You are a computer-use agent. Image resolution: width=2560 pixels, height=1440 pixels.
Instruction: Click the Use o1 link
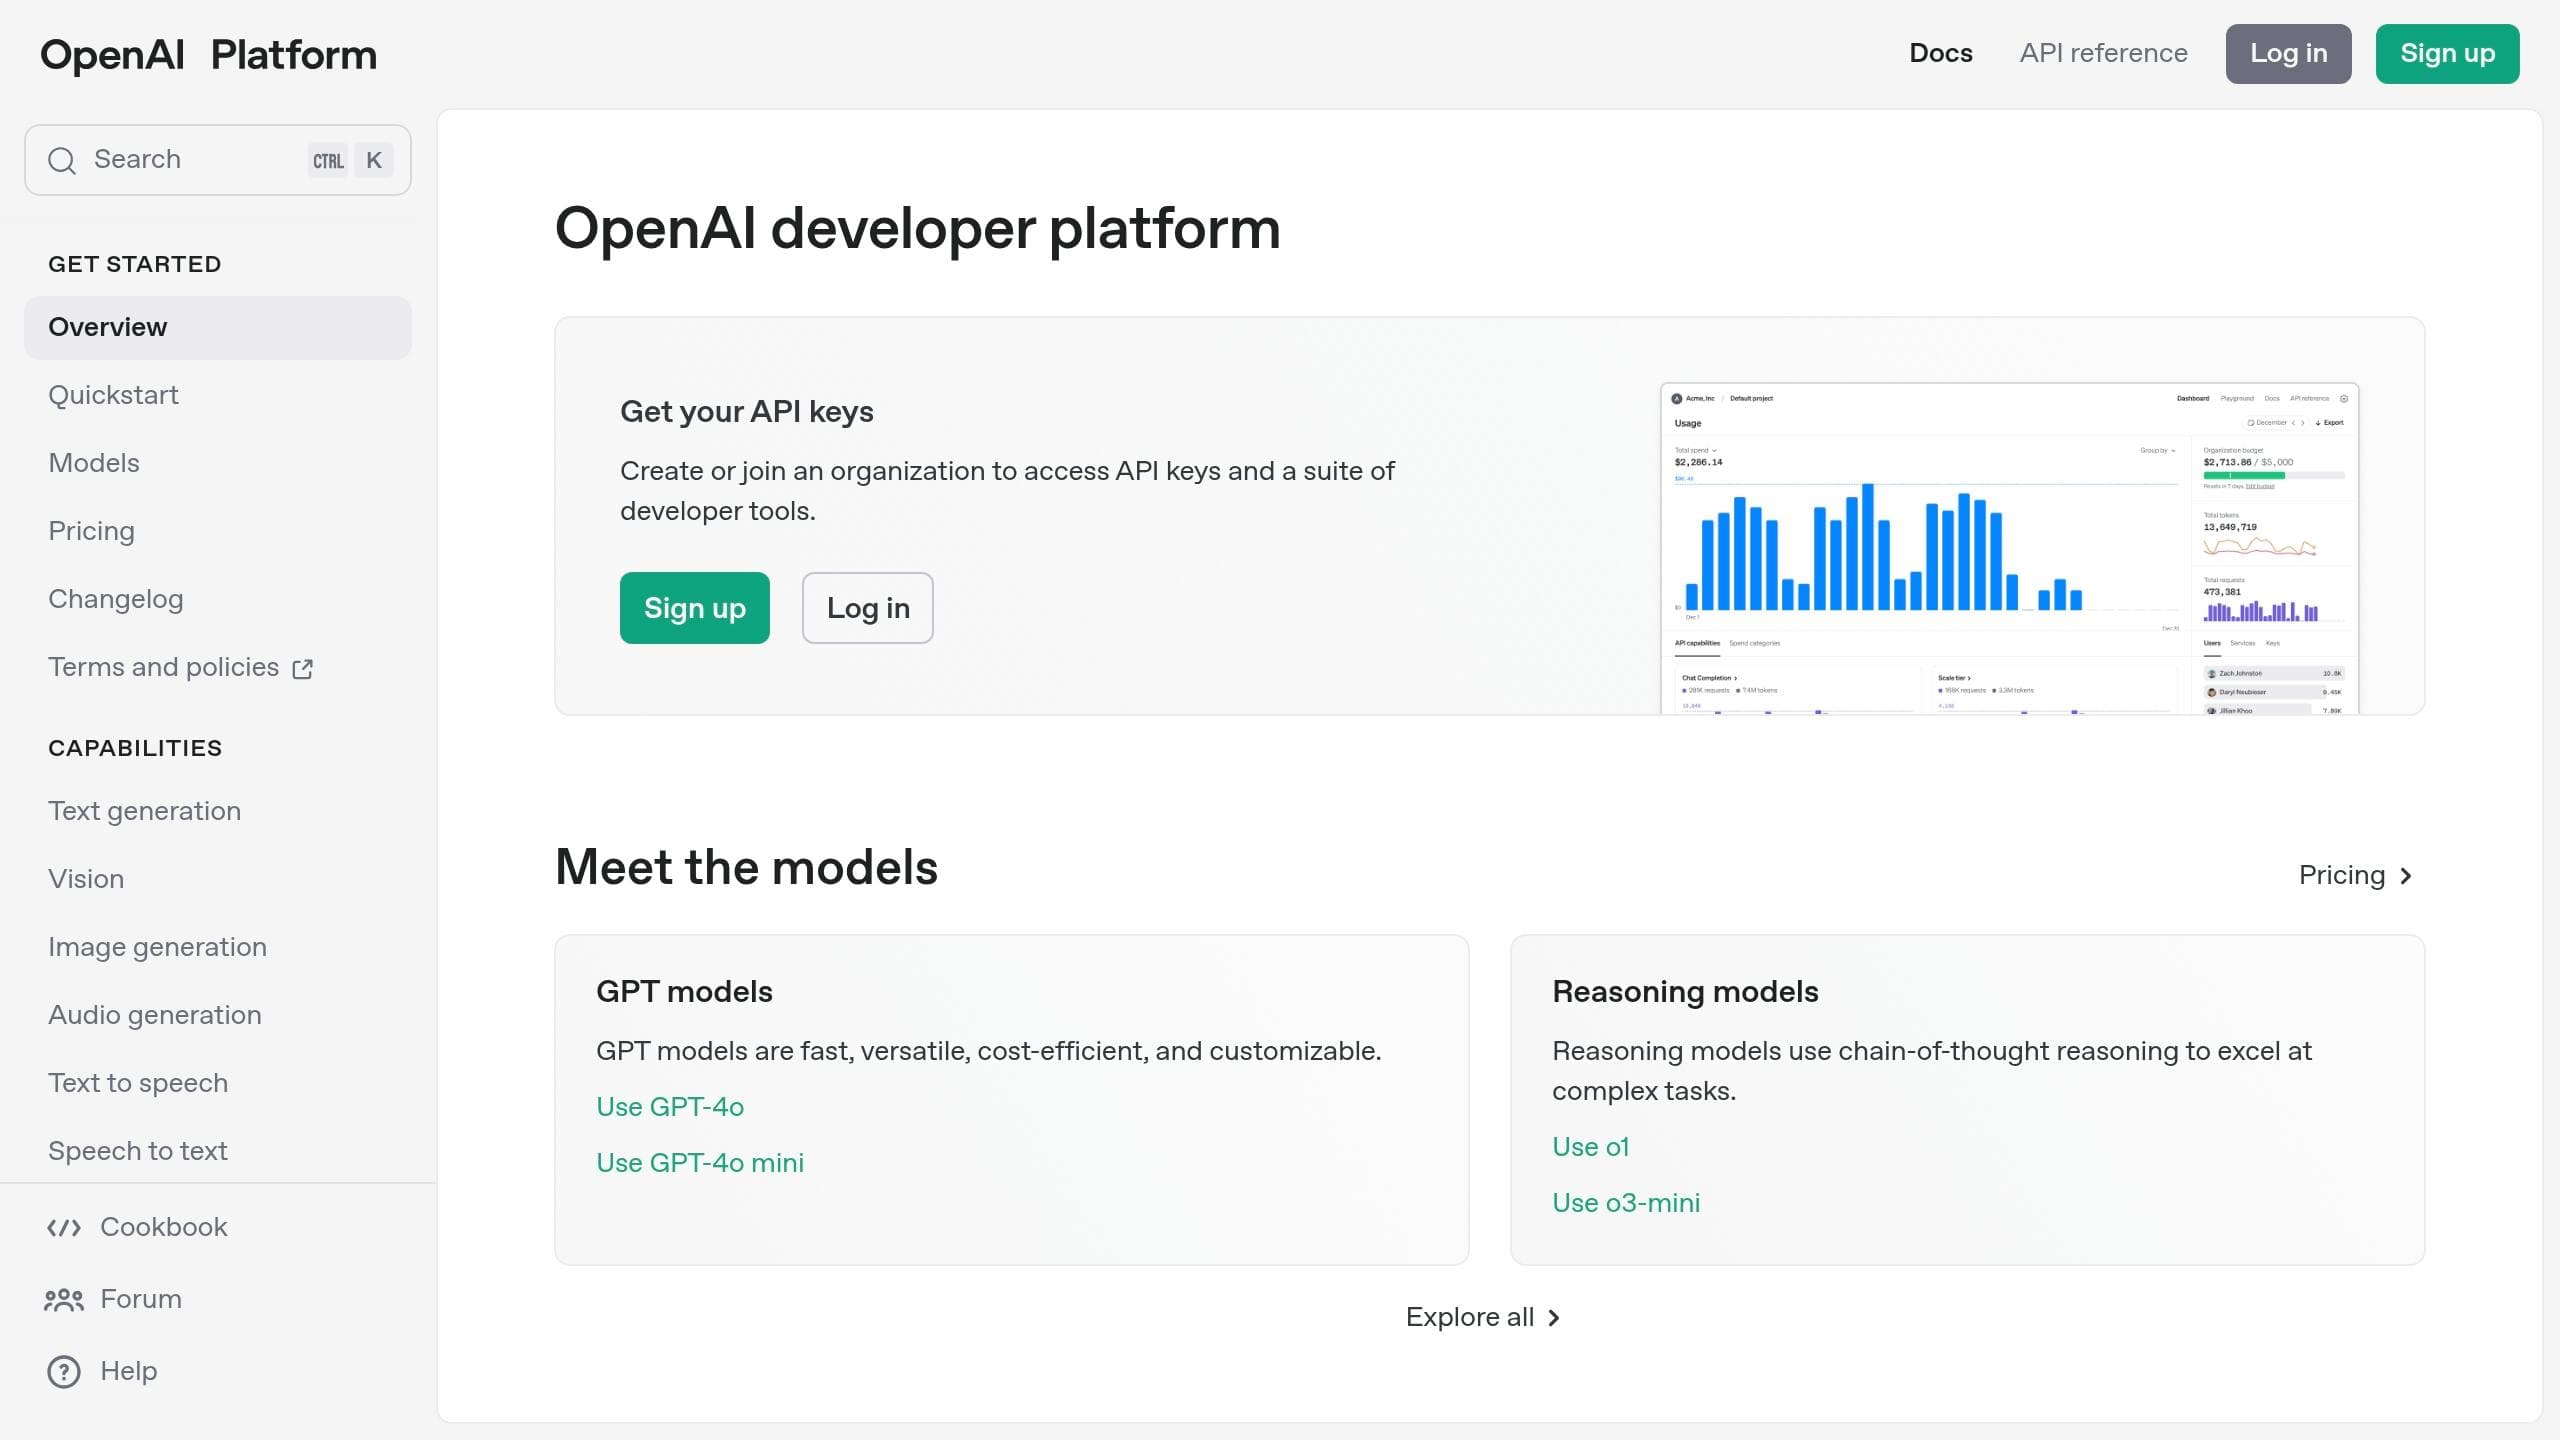click(x=1590, y=1147)
